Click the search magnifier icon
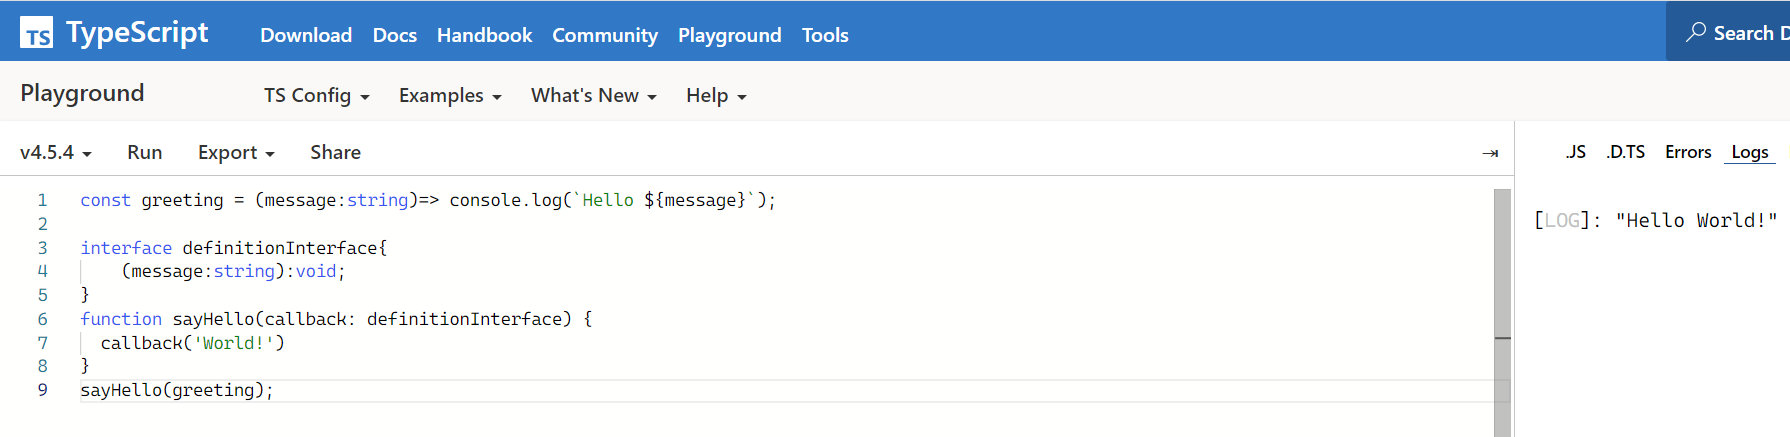The height and width of the screenshot is (437, 1790). (x=1696, y=32)
